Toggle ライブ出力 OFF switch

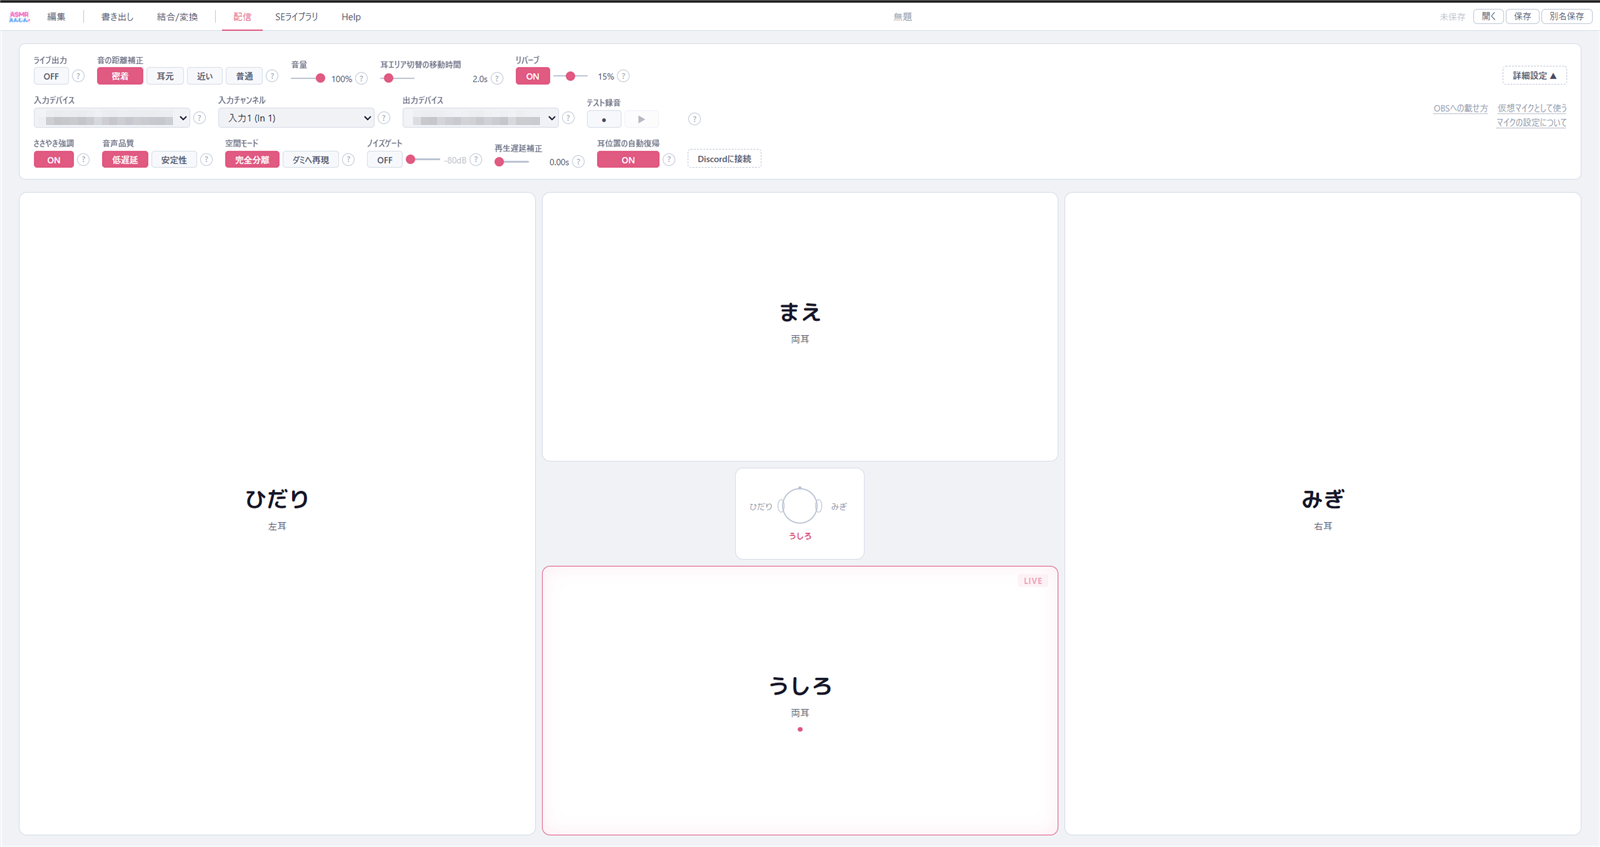(51, 76)
